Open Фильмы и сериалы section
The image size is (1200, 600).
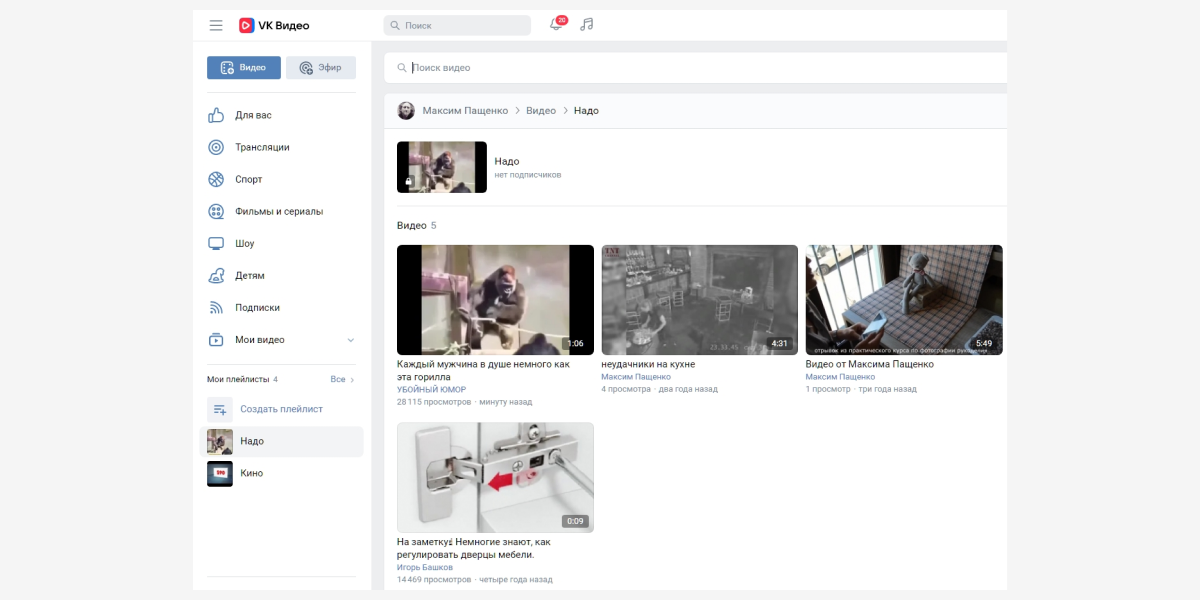(x=278, y=211)
